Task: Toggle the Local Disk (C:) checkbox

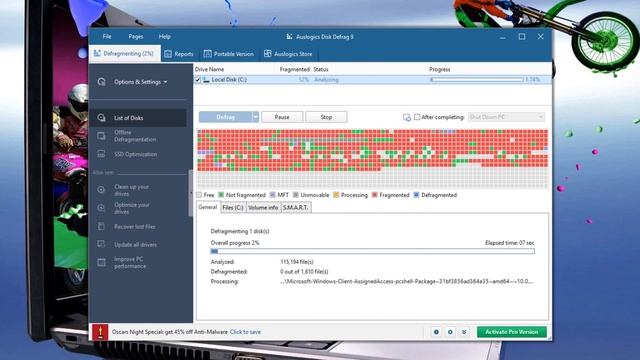Action: tap(198, 80)
